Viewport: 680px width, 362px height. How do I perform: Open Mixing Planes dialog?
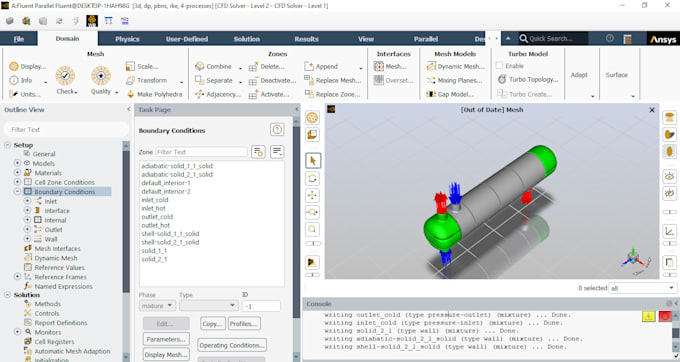click(x=454, y=80)
